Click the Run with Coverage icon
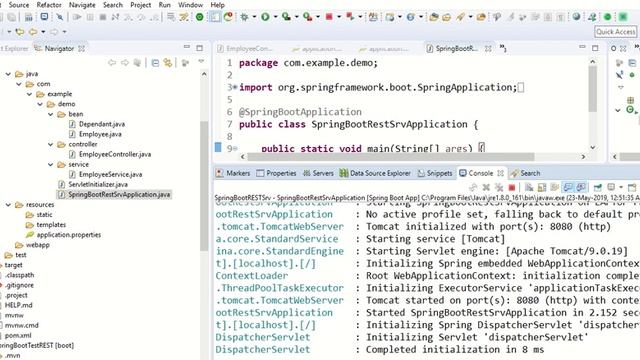The width and height of the screenshot is (640, 360). [287, 17]
